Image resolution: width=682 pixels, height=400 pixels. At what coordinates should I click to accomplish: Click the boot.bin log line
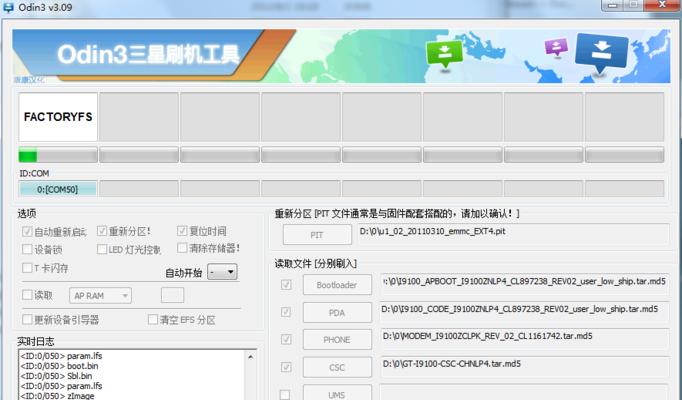[59, 366]
